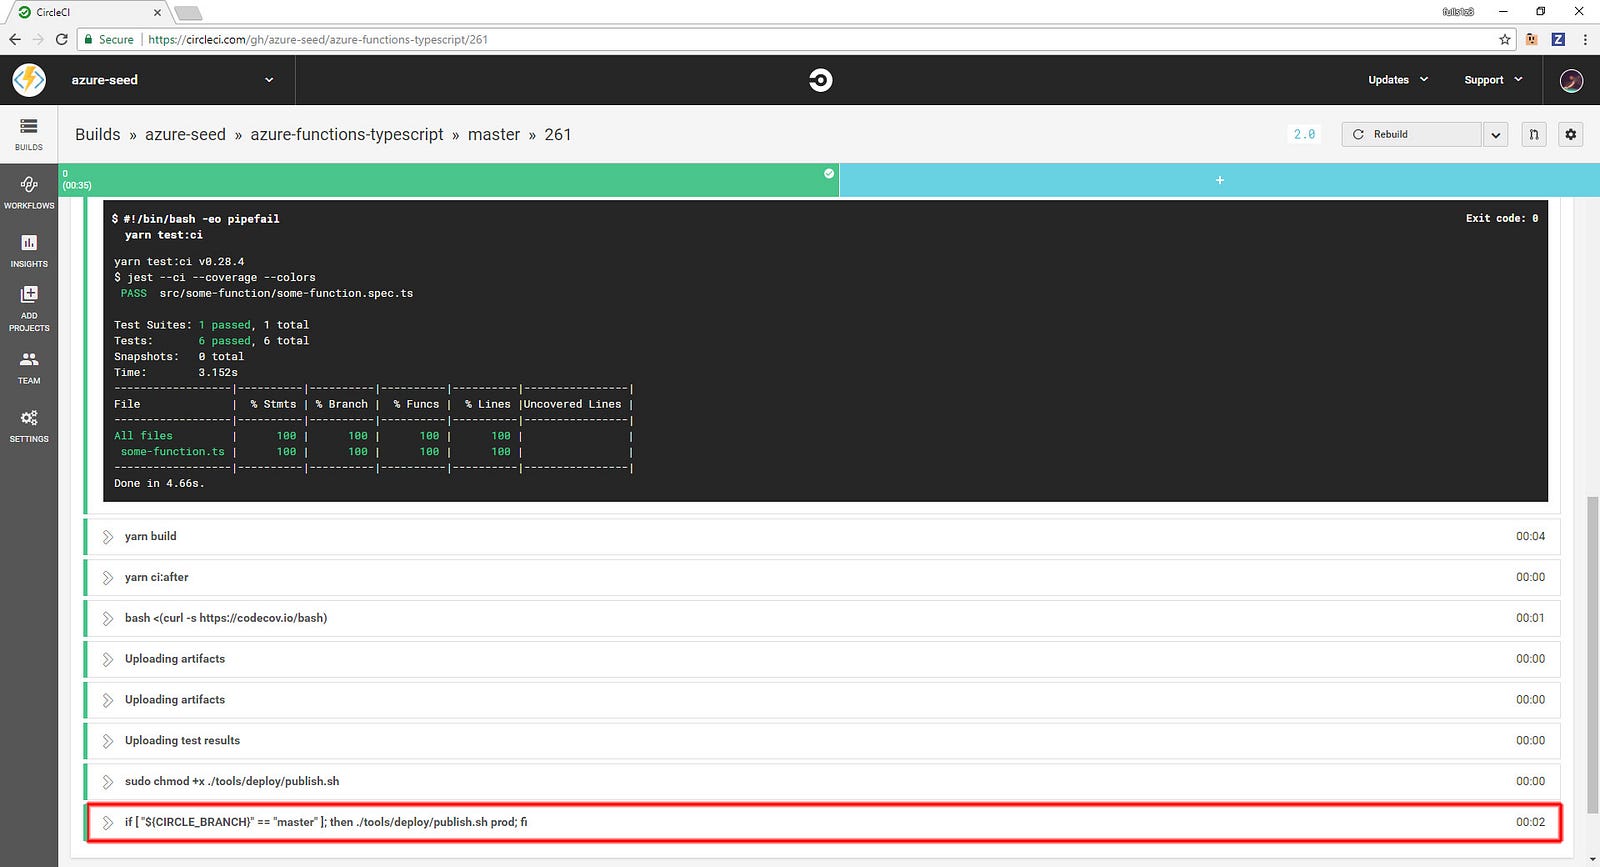The image size is (1600, 867).
Task: Go to Builds breadcrumb link
Action: click(x=98, y=135)
